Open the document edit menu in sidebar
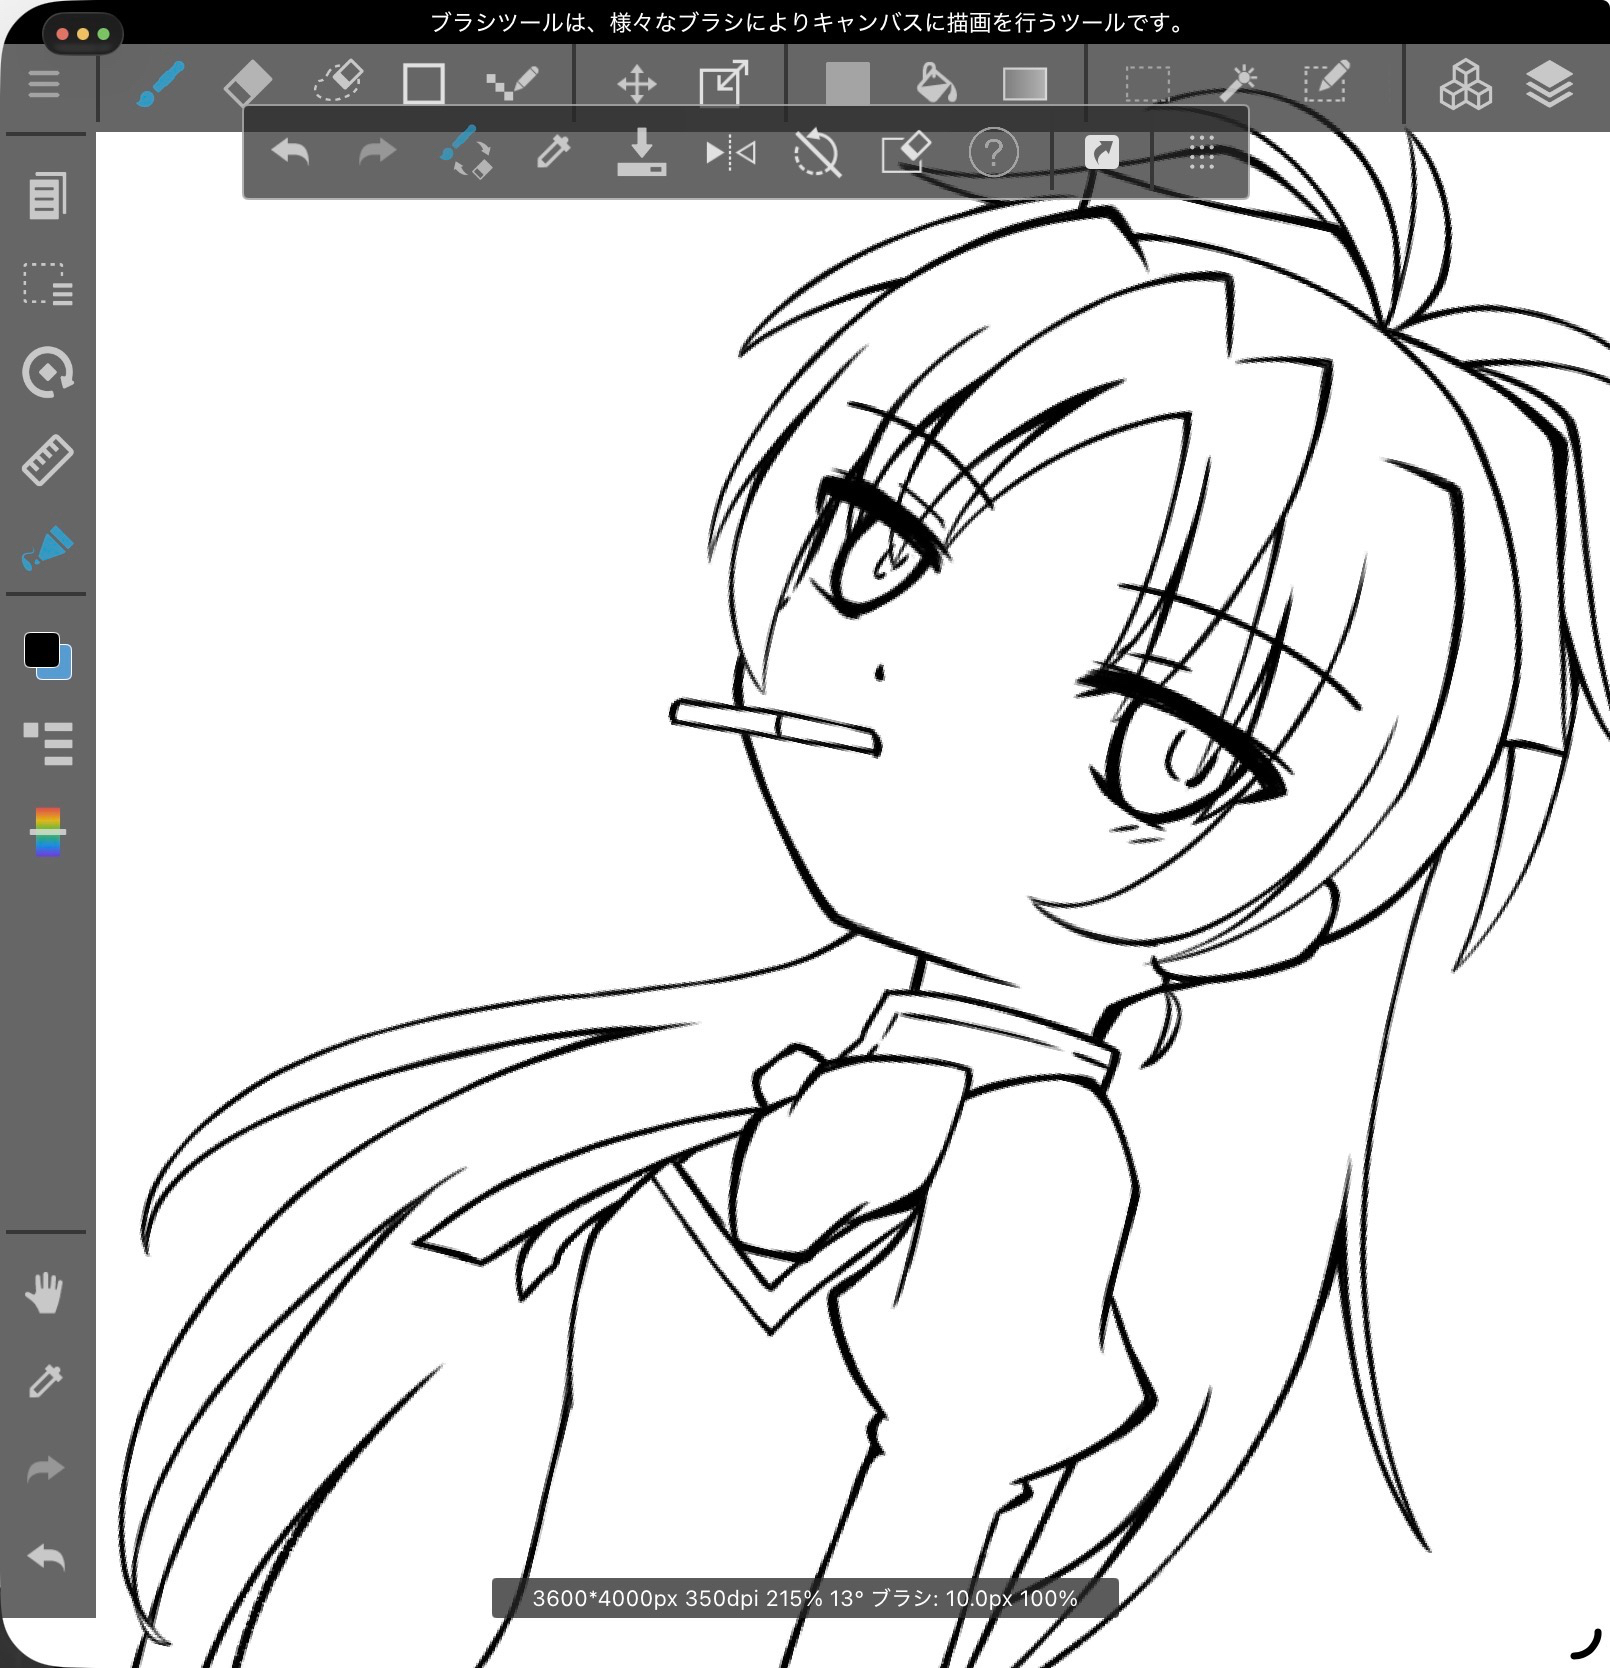Viewport: 1610px width, 1668px height. coord(47,196)
